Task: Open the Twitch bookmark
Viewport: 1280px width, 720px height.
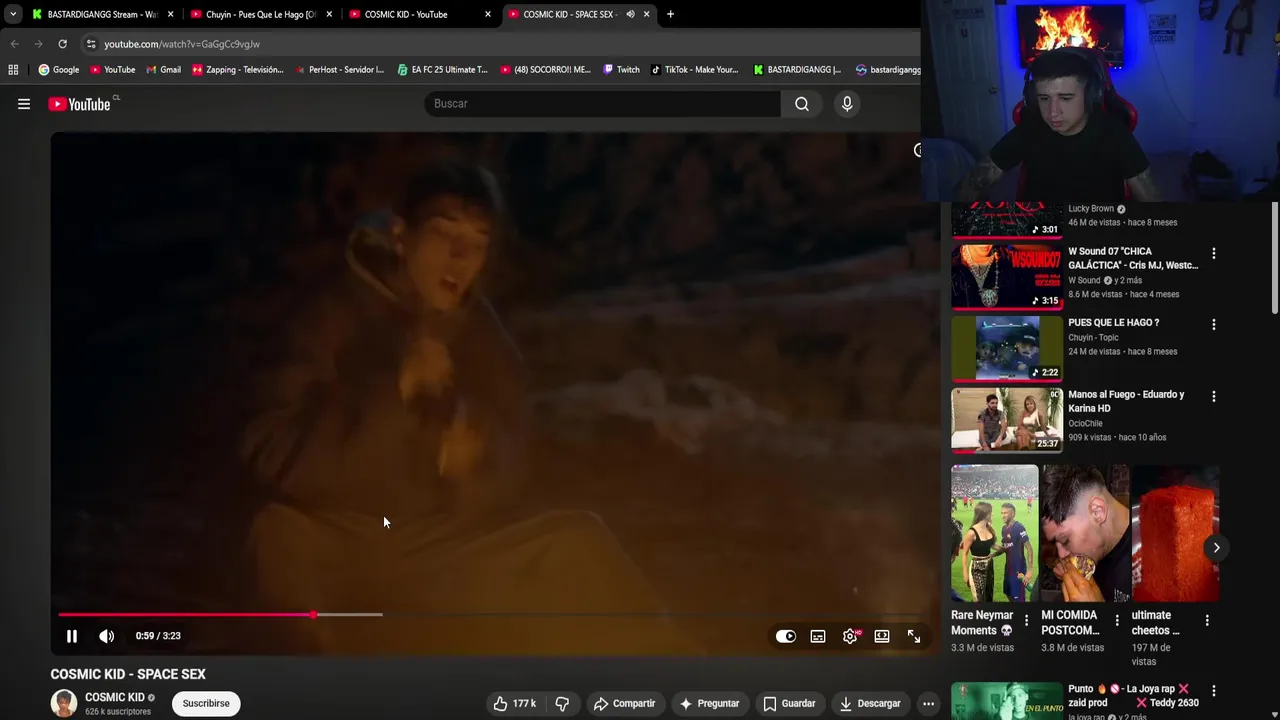Action: tap(620, 70)
